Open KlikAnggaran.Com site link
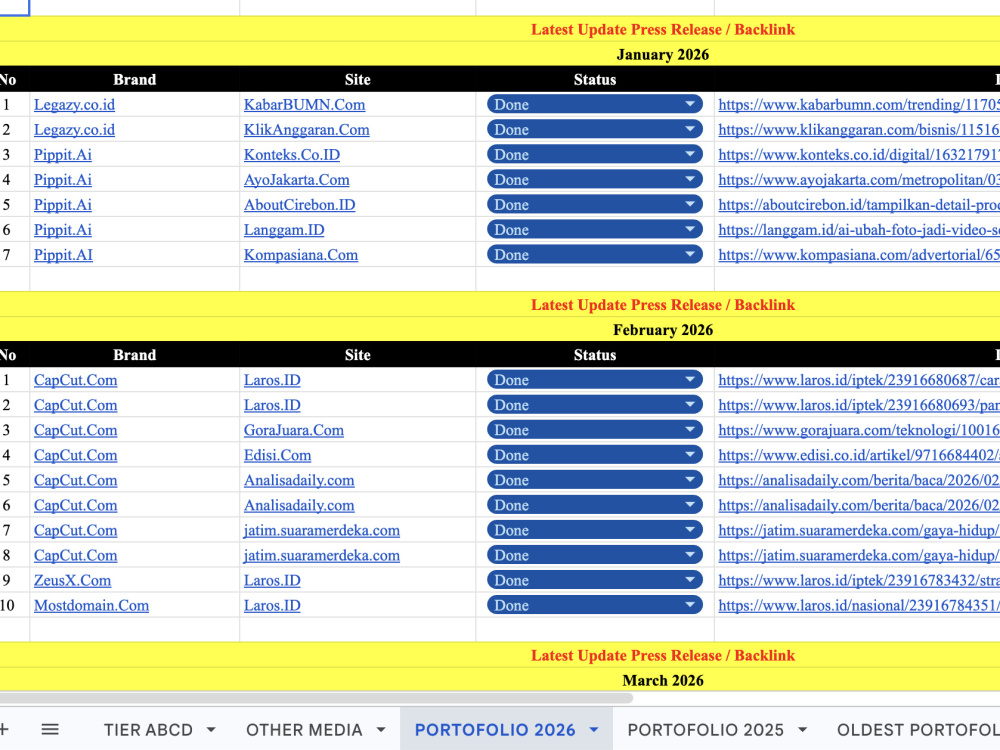Screen dimensions: 1000x750 [x=306, y=129]
